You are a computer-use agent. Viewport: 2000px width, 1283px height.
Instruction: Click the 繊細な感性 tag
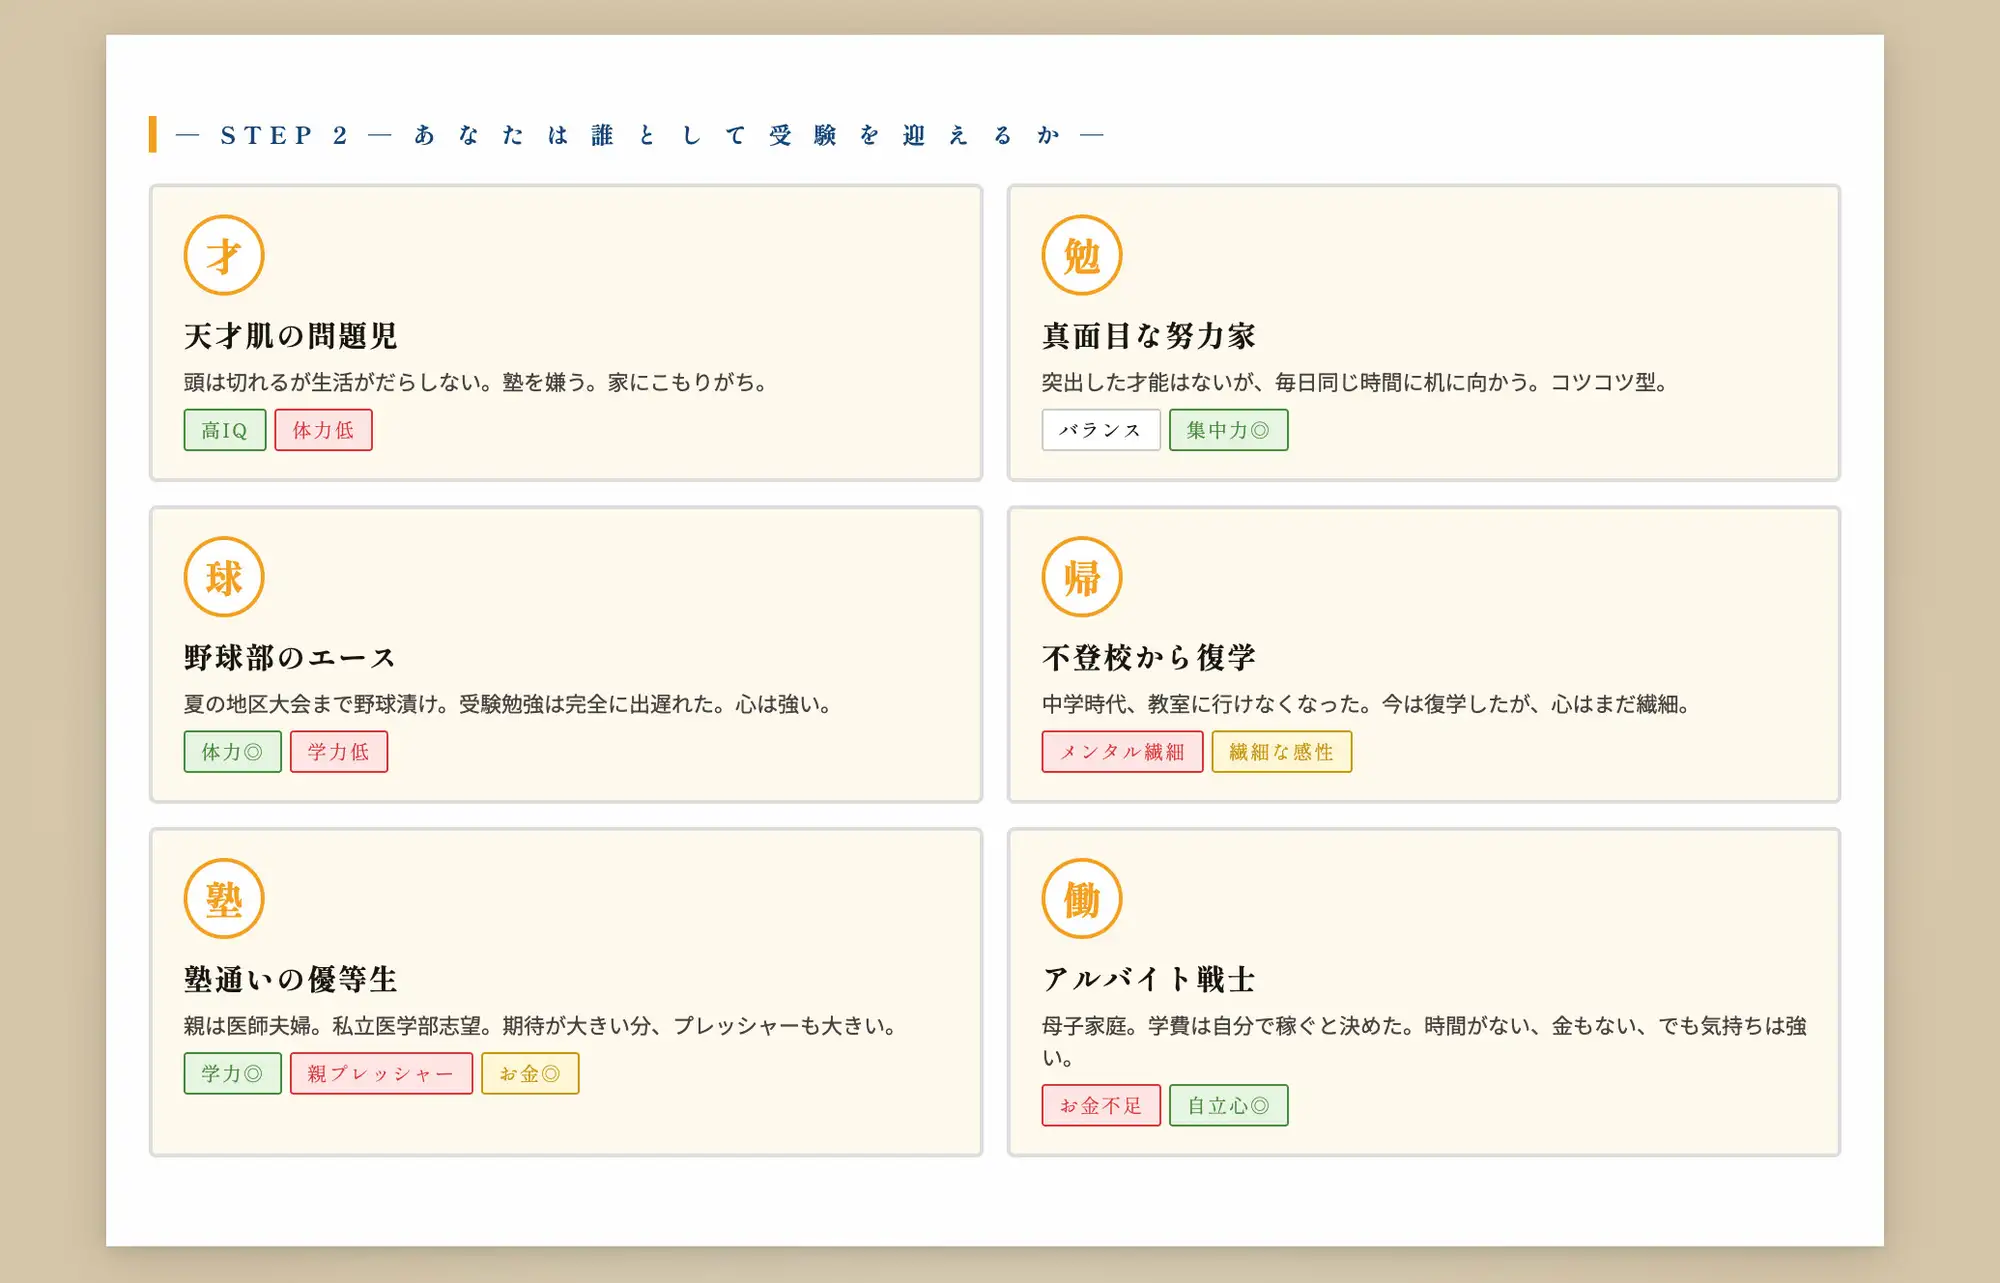point(1282,751)
